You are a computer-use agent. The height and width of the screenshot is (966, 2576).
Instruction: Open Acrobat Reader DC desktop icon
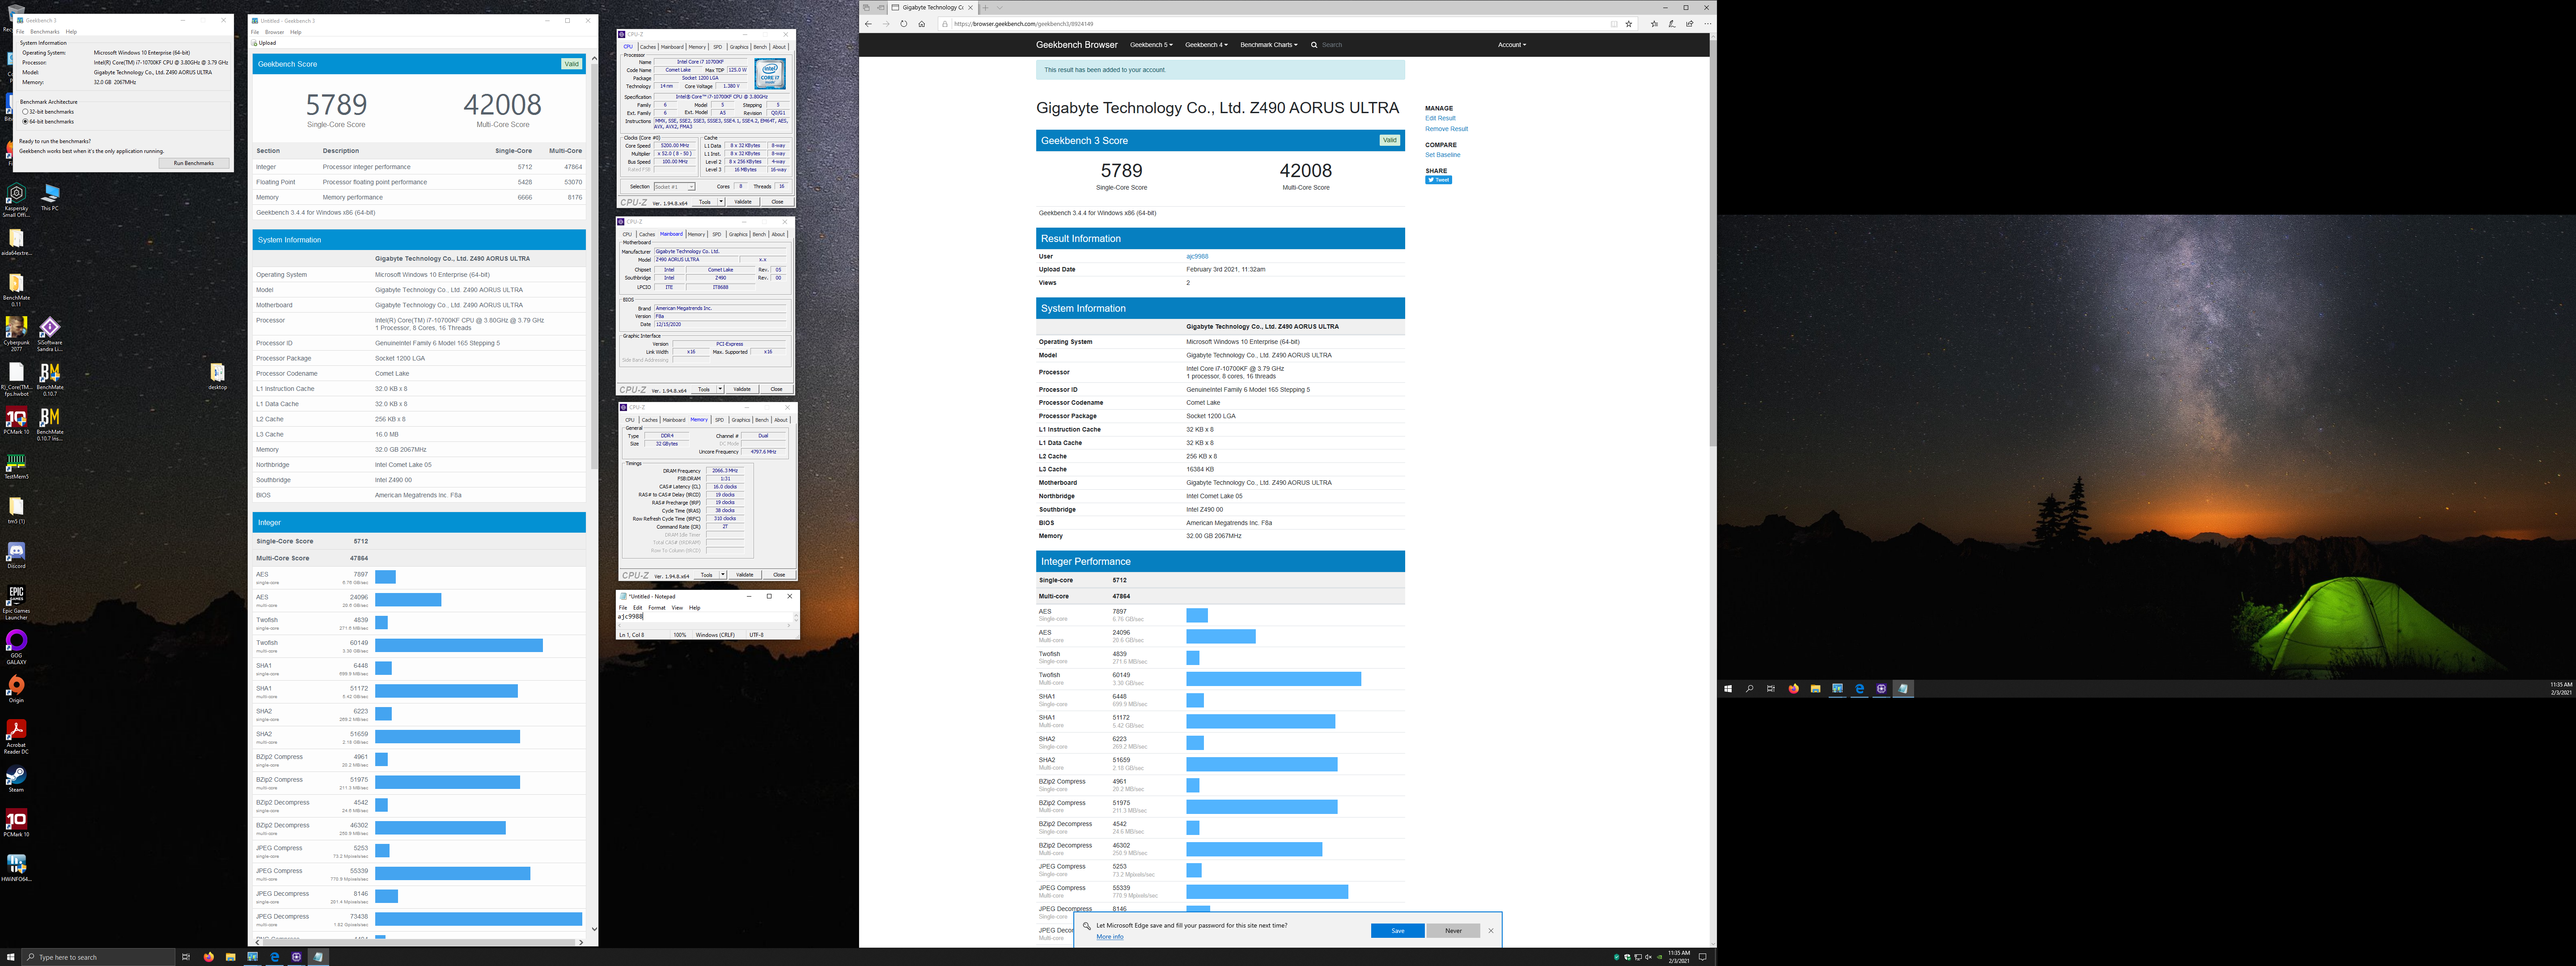pos(16,737)
